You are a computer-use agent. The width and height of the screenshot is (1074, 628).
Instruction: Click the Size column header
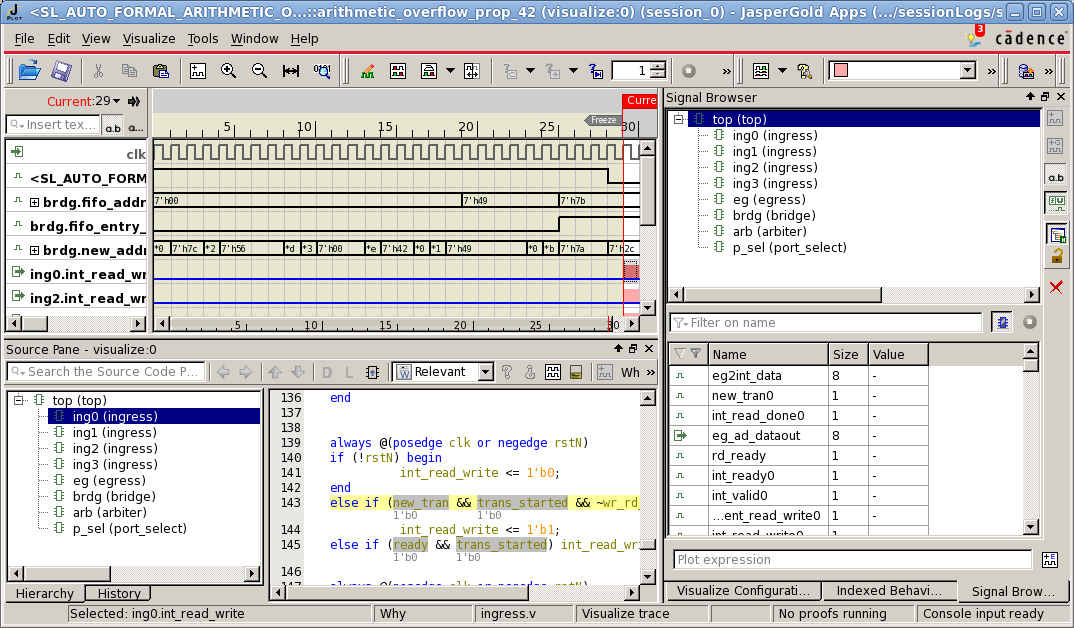pyautogui.click(x=848, y=354)
